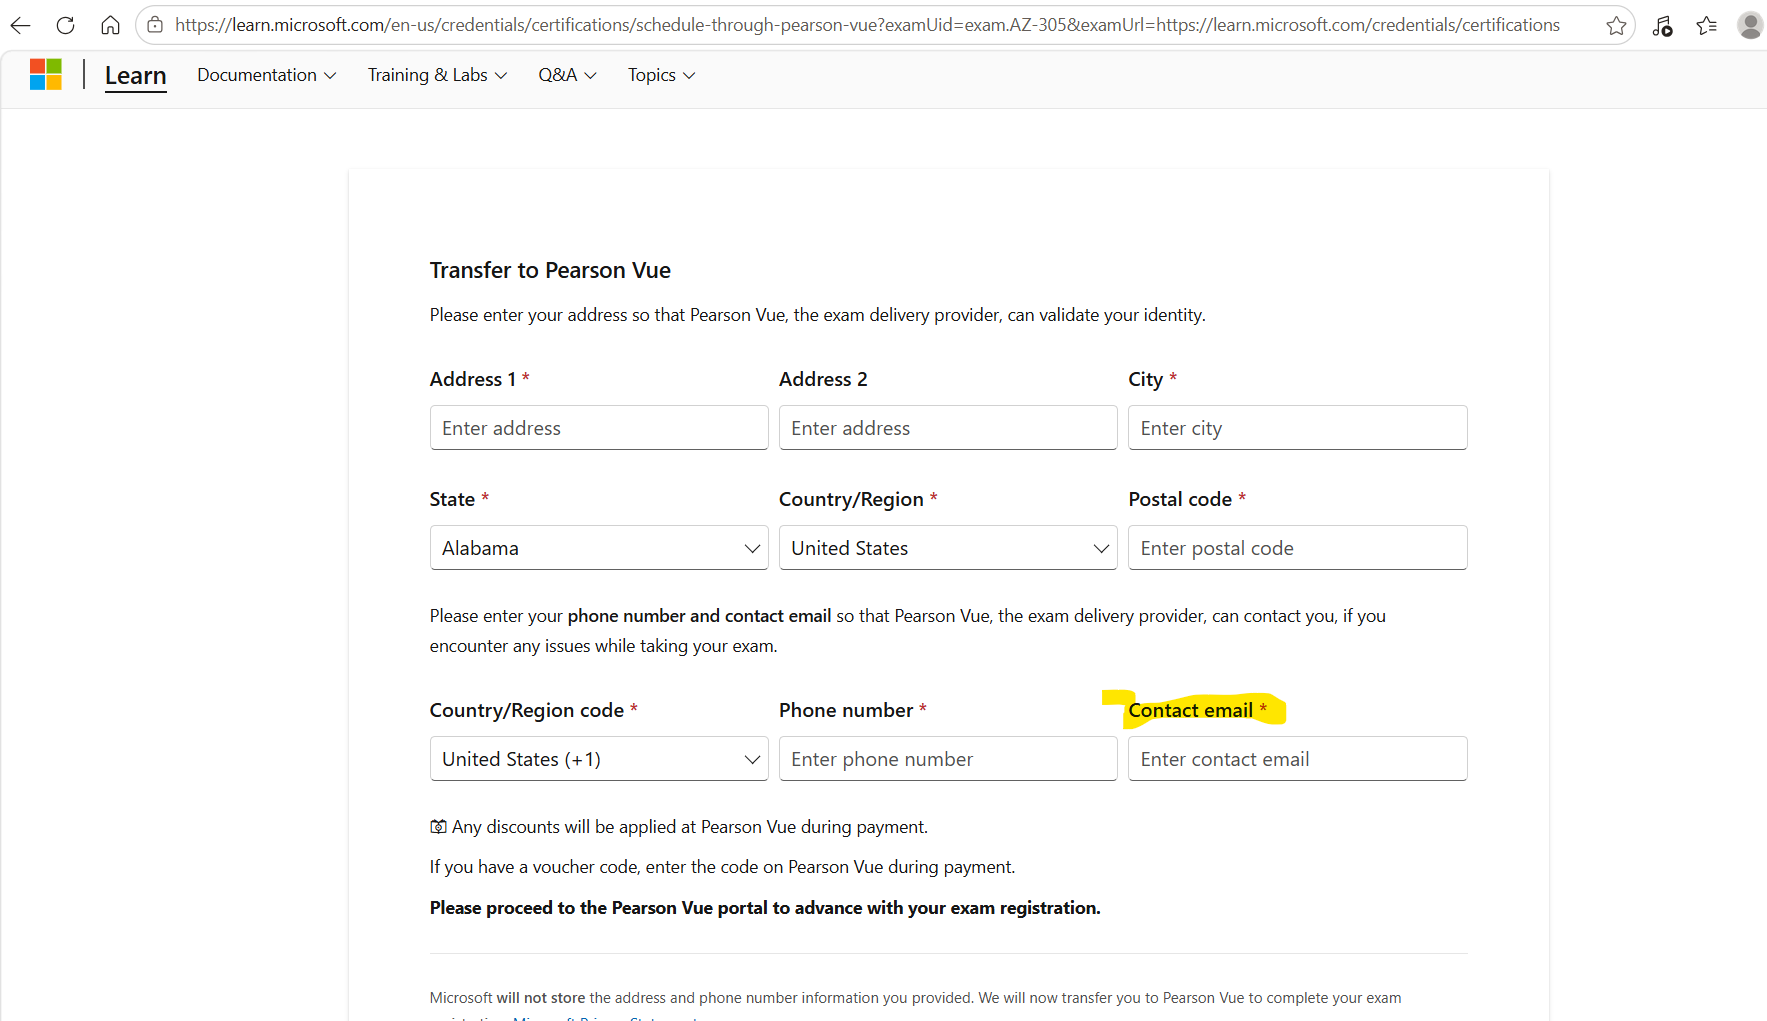The image size is (1767, 1021).
Task: Open the favorites list icon
Action: [1707, 25]
